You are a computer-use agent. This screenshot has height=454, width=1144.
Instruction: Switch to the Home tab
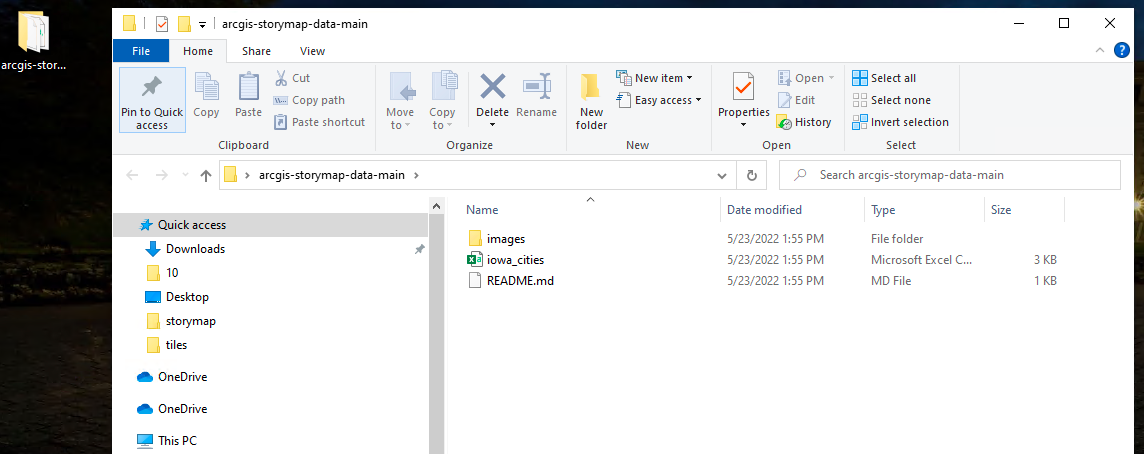click(x=198, y=51)
